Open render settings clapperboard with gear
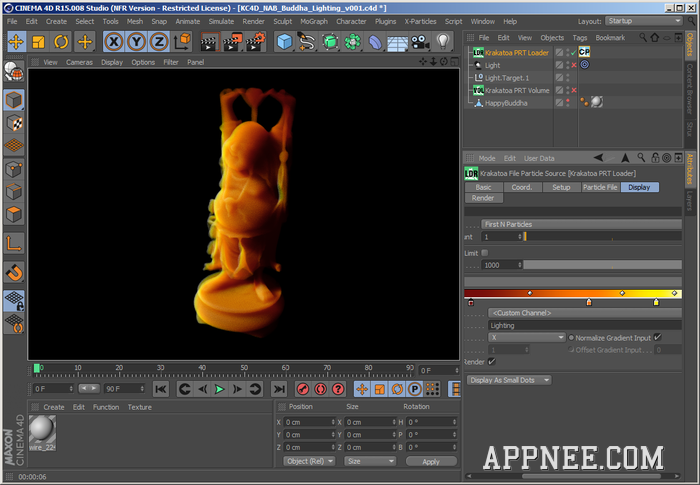 click(x=255, y=42)
